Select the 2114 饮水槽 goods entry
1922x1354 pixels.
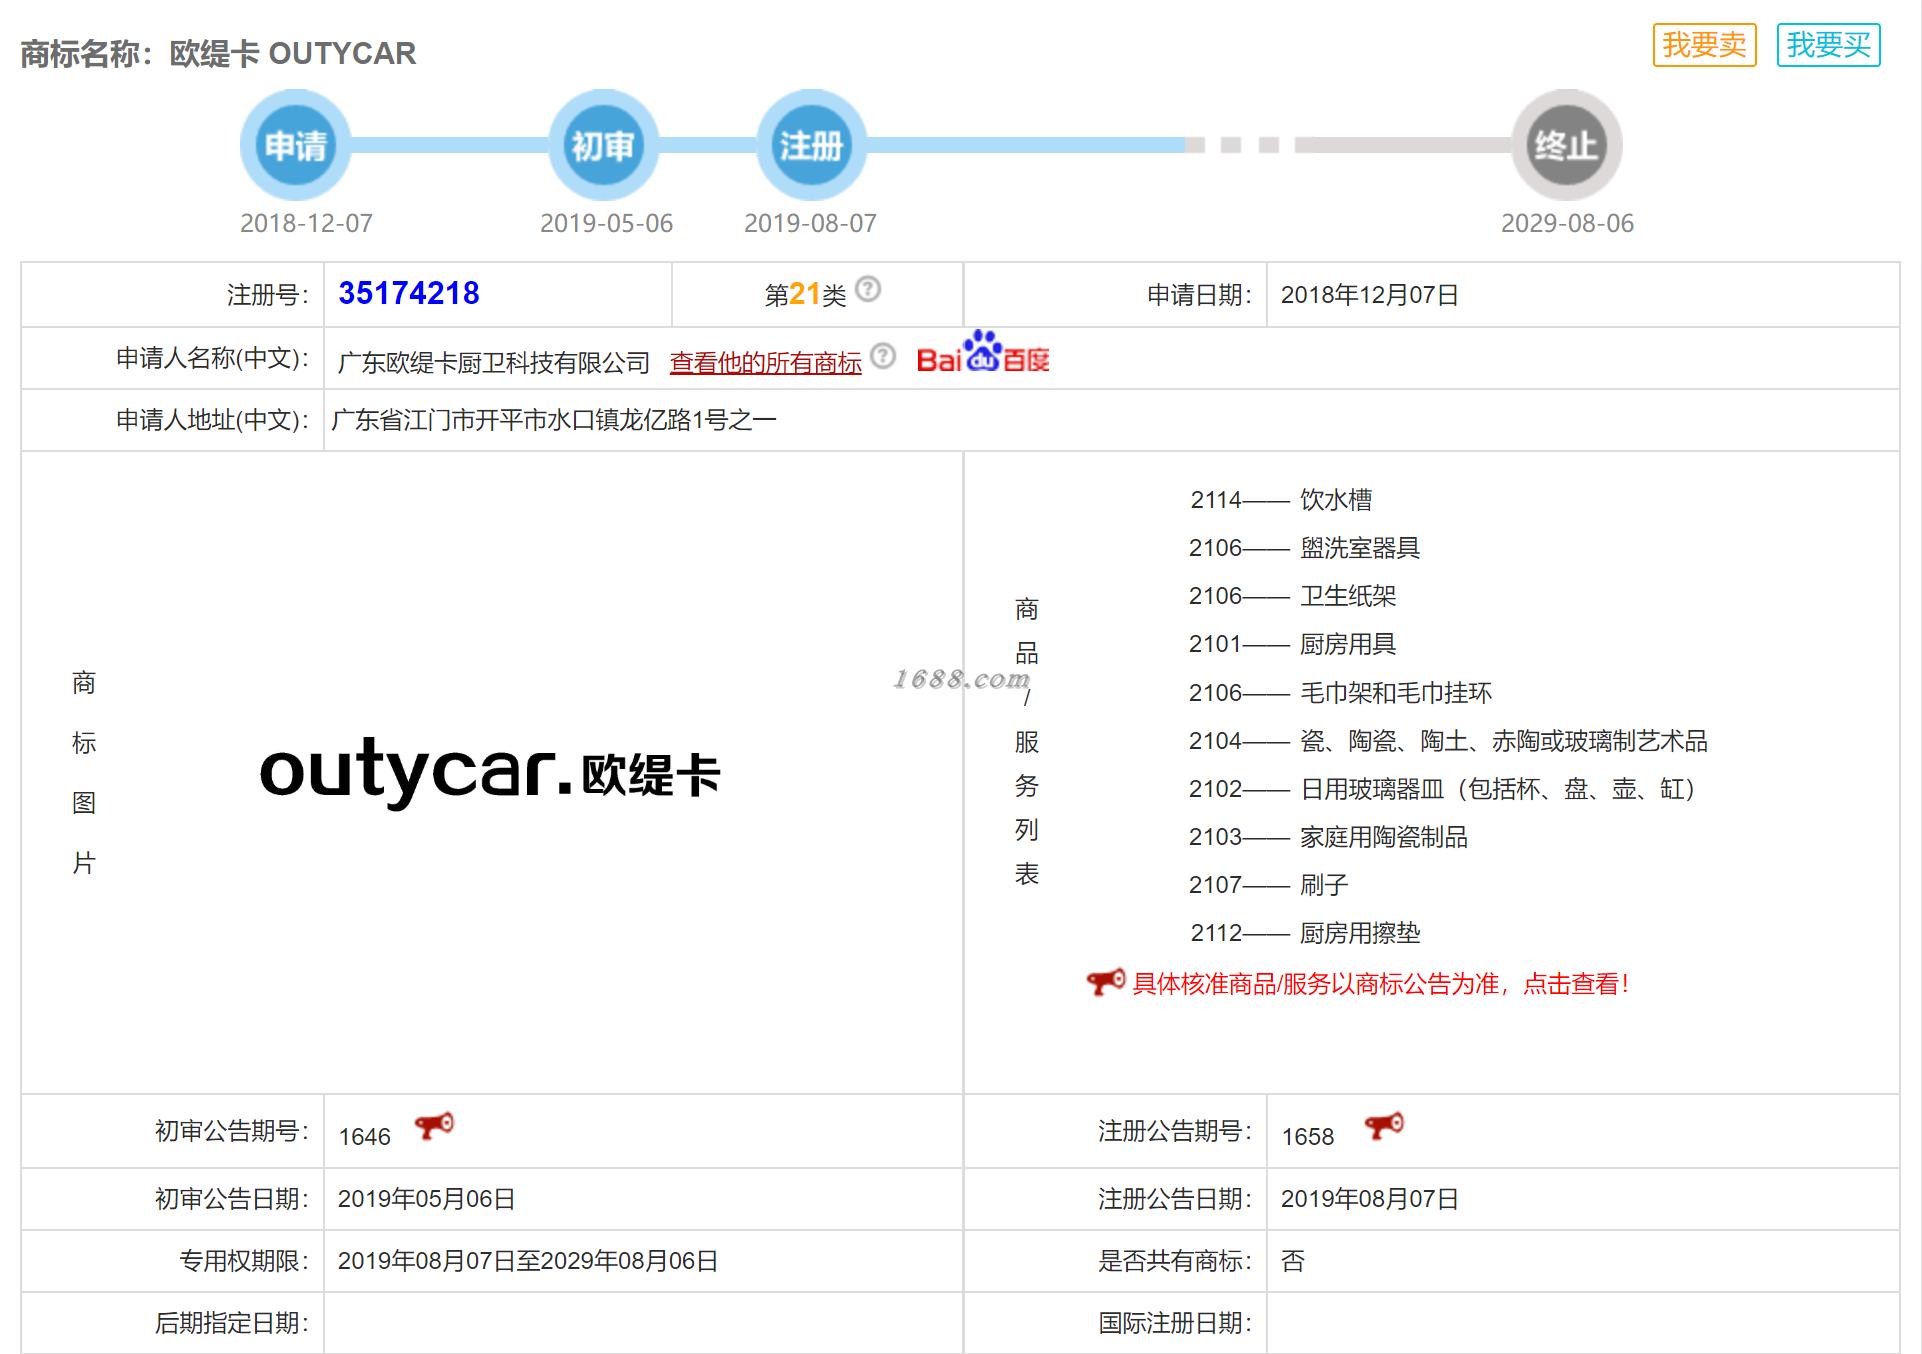[x=1281, y=500]
